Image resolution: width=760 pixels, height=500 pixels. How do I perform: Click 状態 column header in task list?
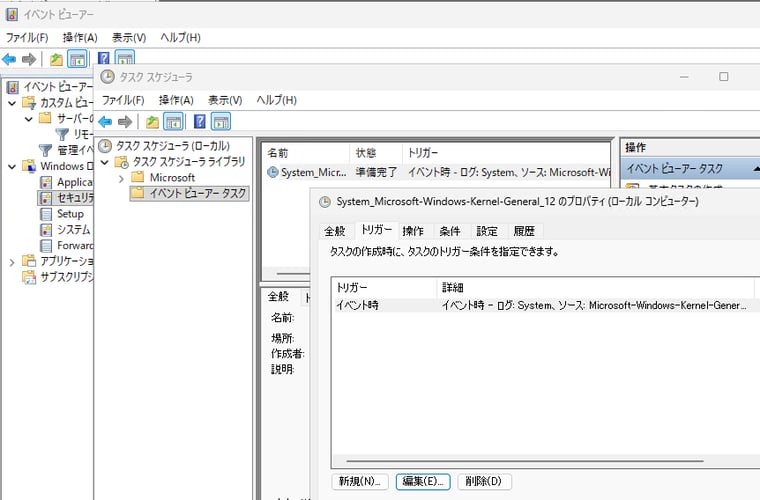[375, 153]
